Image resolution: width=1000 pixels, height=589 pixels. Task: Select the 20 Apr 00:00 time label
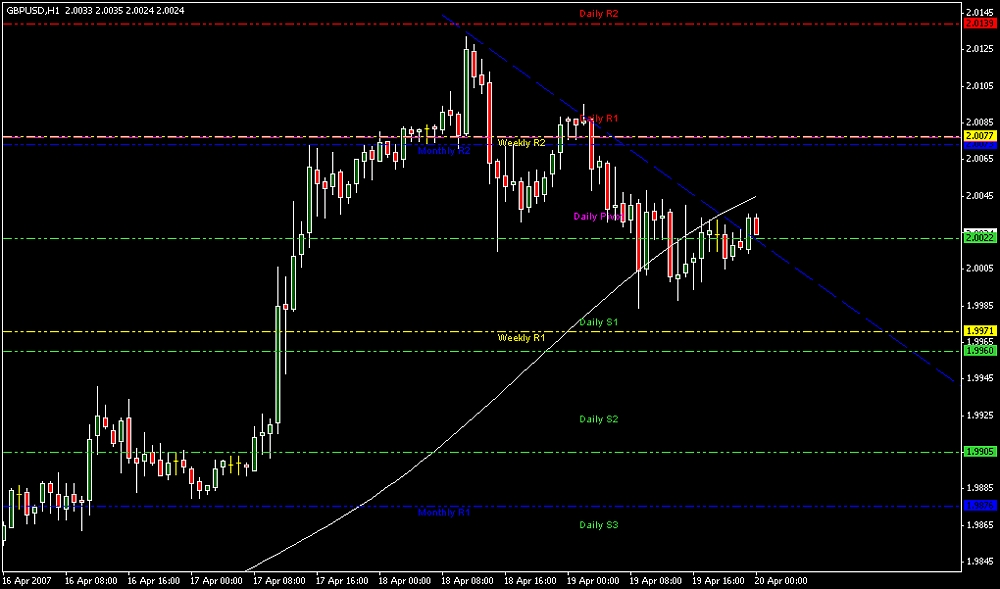[x=782, y=580]
